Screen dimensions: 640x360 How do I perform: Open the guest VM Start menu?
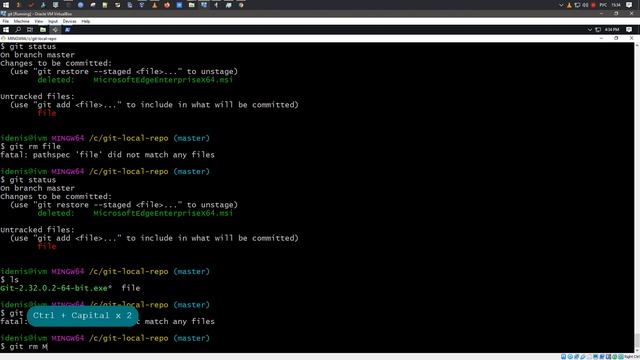(6, 29)
